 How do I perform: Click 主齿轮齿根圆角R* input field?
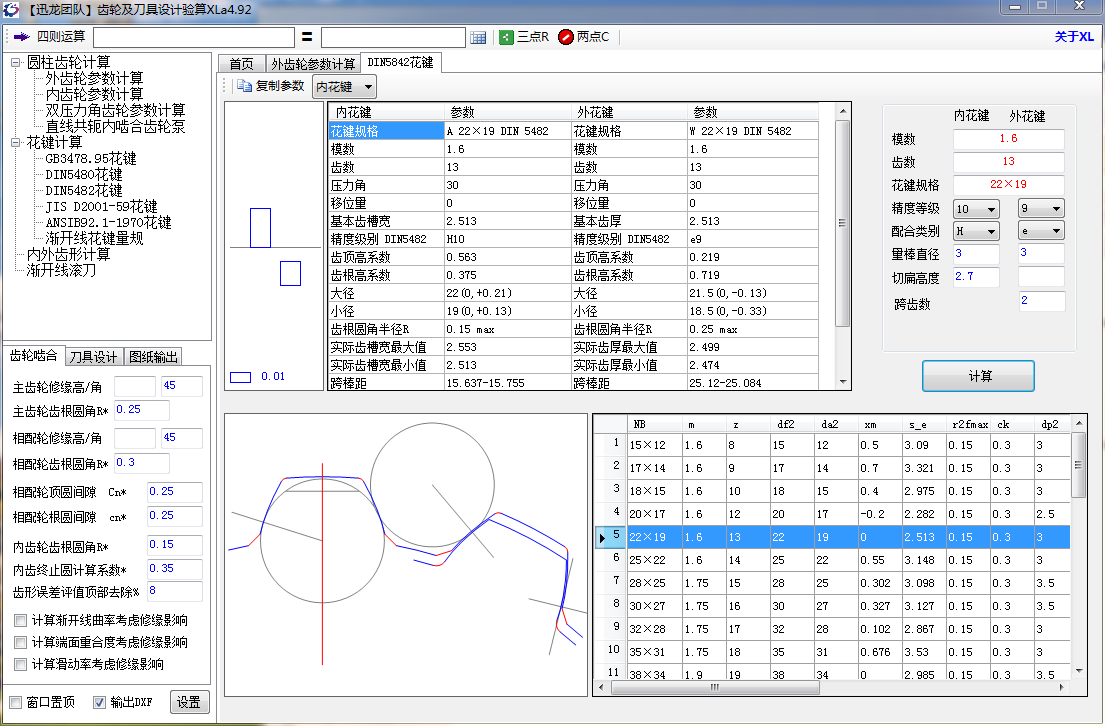[142, 410]
